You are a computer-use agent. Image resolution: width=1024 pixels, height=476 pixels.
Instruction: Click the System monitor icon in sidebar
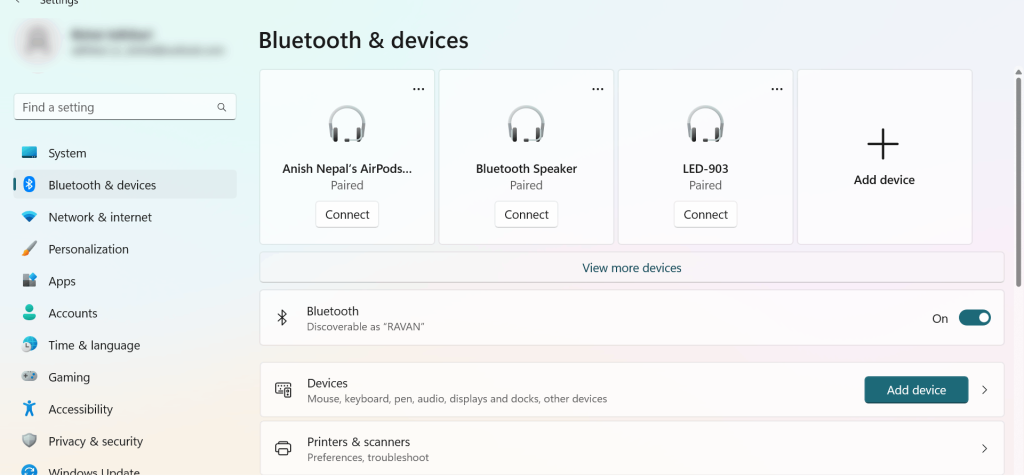(x=29, y=153)
